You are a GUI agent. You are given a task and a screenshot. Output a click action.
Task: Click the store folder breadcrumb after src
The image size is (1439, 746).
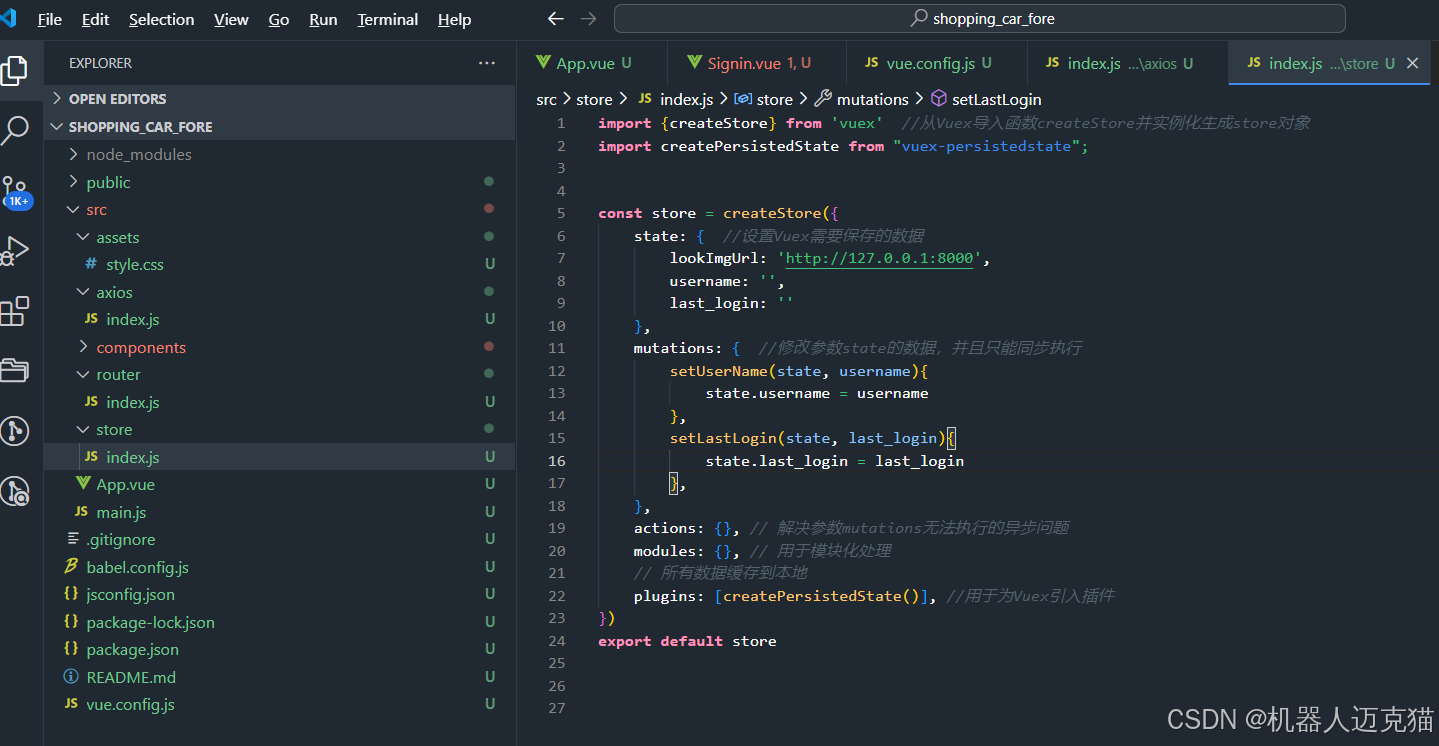(x=594, y=99)
